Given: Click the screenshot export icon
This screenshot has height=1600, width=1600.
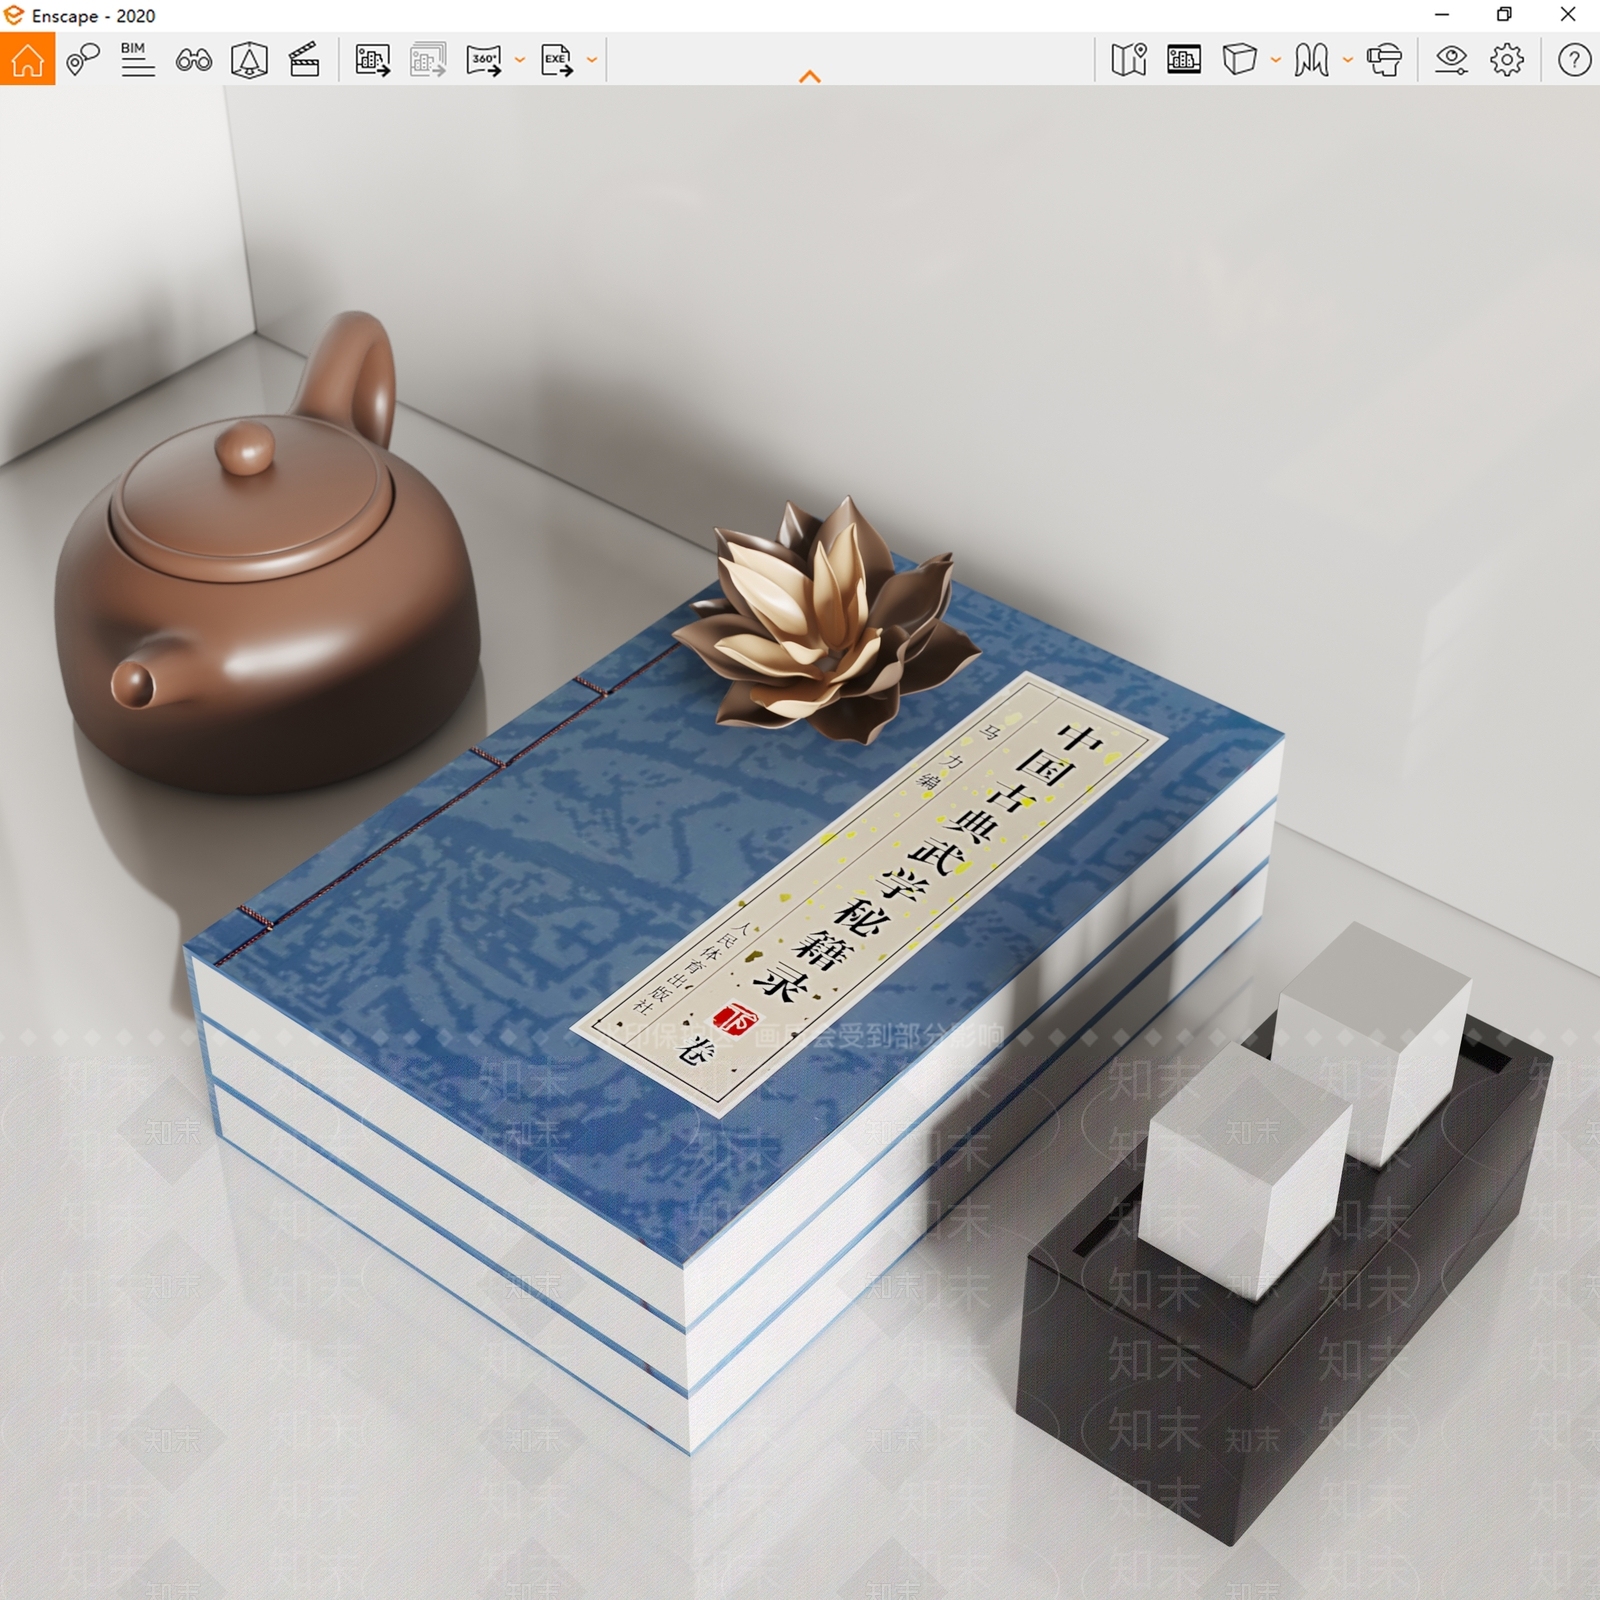Looking at the screenshot, I should [x=373, y=60].
